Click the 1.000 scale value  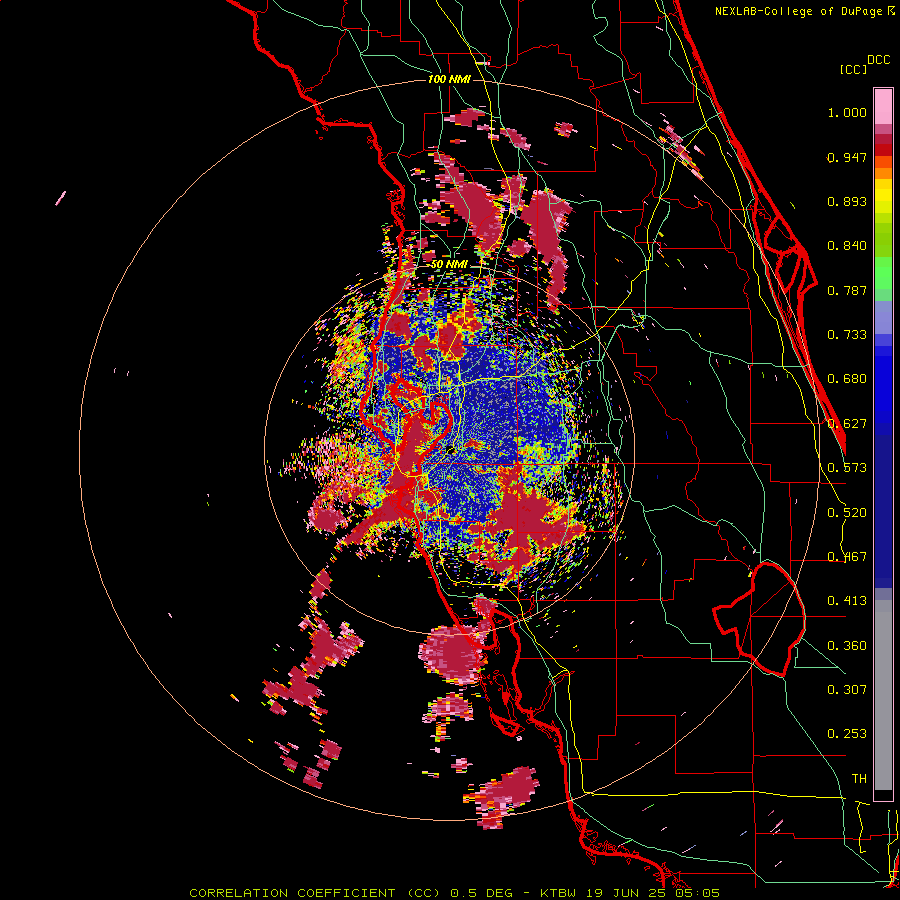(x=847, y=112)
